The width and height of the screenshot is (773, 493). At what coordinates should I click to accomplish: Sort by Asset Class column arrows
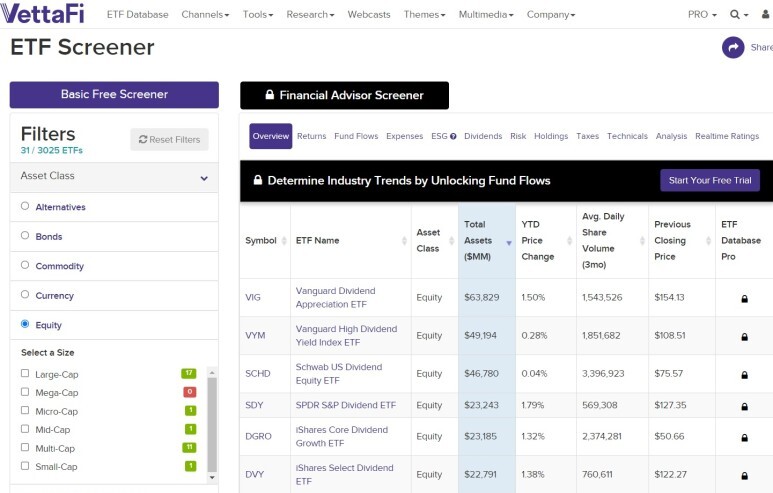coord(452,241)
